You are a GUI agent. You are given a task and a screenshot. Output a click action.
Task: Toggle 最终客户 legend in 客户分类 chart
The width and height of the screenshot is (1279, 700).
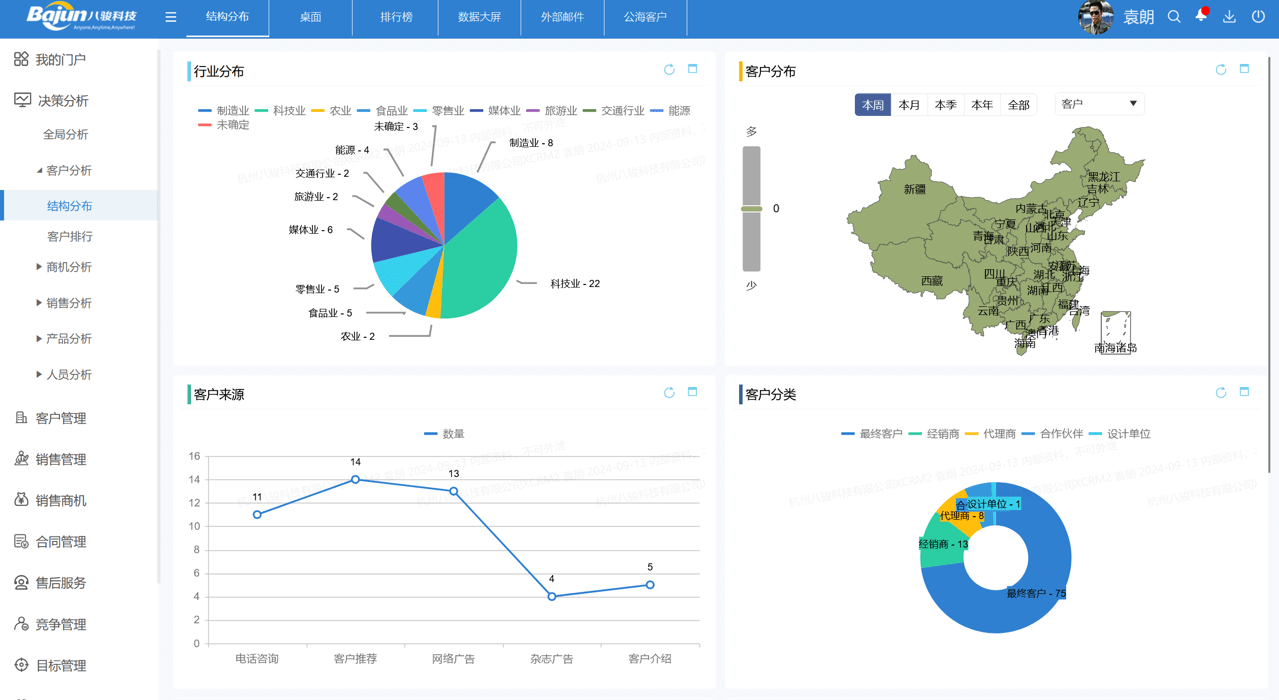(871, 434)
